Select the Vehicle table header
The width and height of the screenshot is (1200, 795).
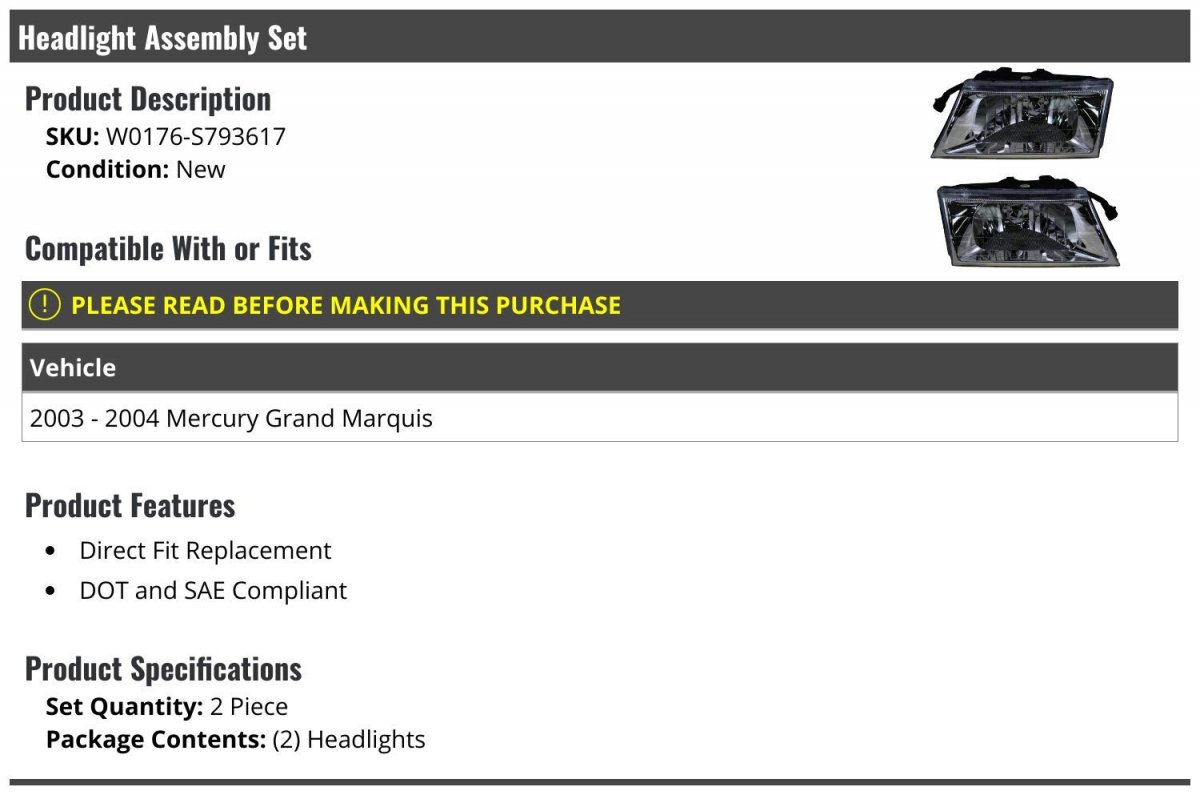click(x=600, y=367)
